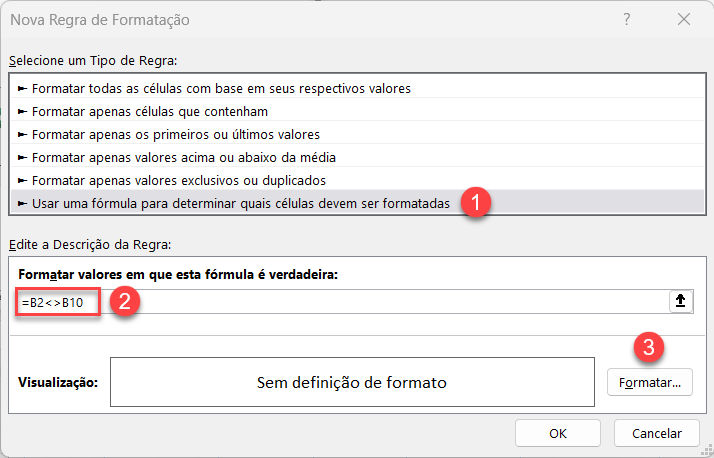The height and width of the screenshot is (458, 714).
Task: Click the red step 1 marker badge
Action: pos(476,202)
